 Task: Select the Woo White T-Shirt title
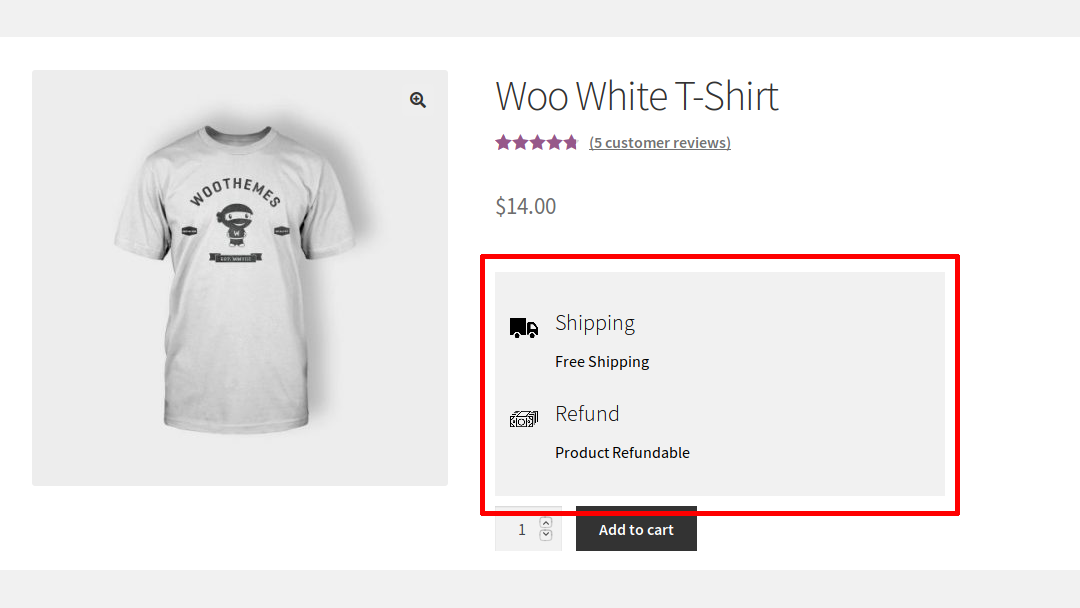(x=636, y=96)
